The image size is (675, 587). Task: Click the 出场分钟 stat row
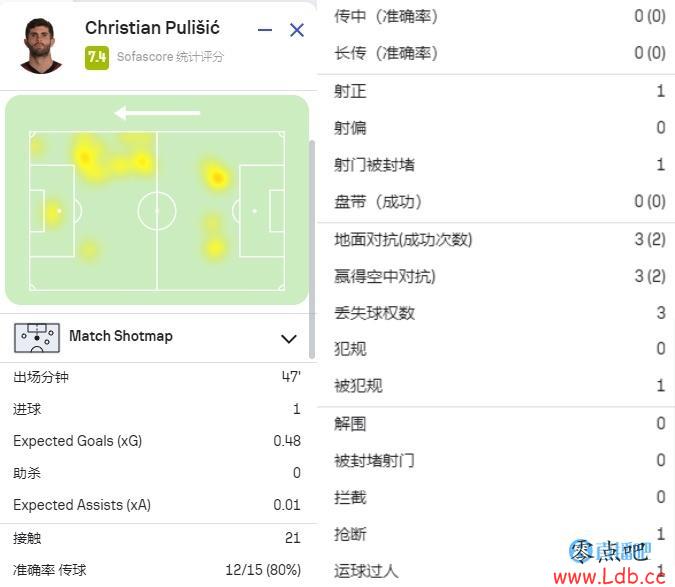[x=157, y=377]
